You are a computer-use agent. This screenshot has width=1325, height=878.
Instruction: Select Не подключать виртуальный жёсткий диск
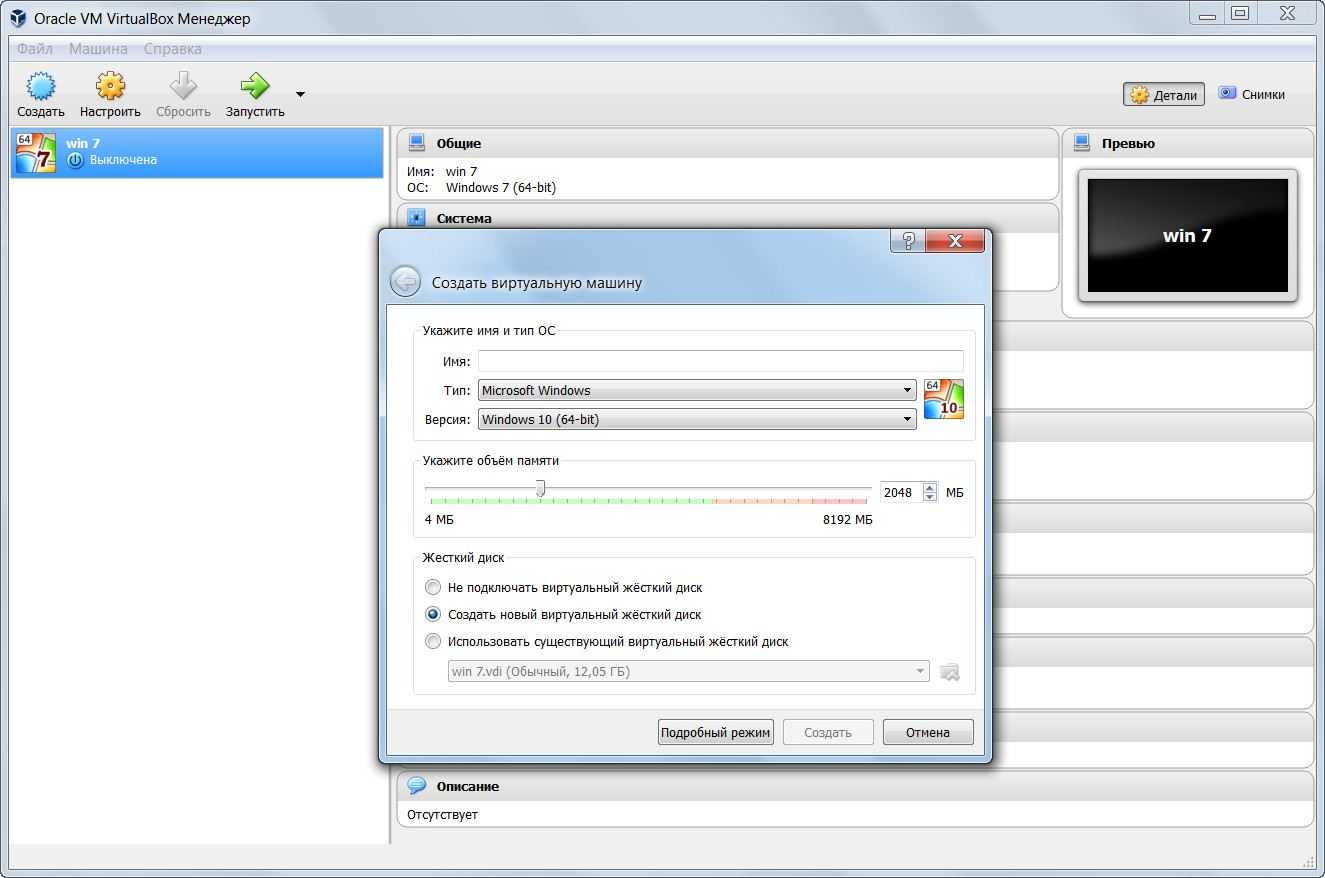coord(564,587)
